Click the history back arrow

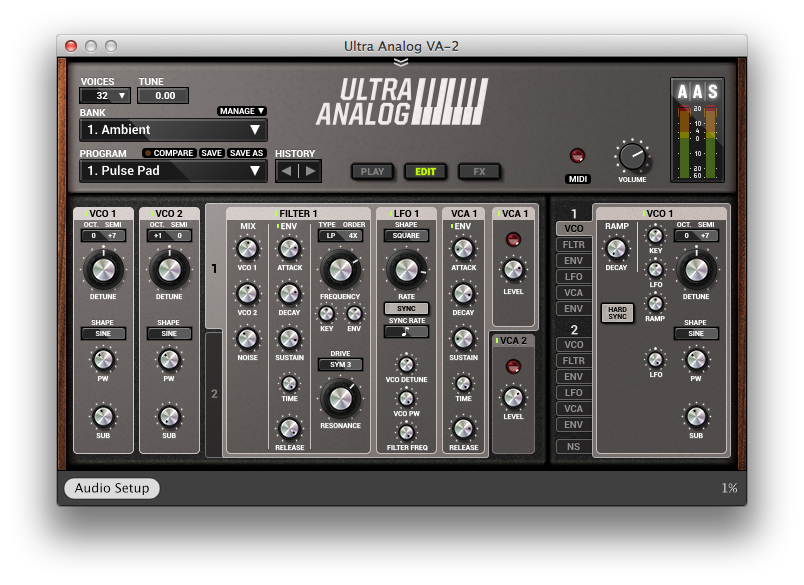coord(287,171)
